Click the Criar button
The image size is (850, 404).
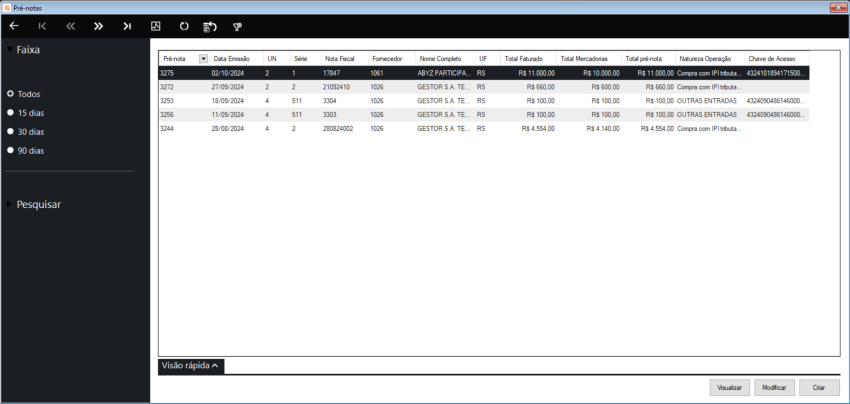point(819,388)
